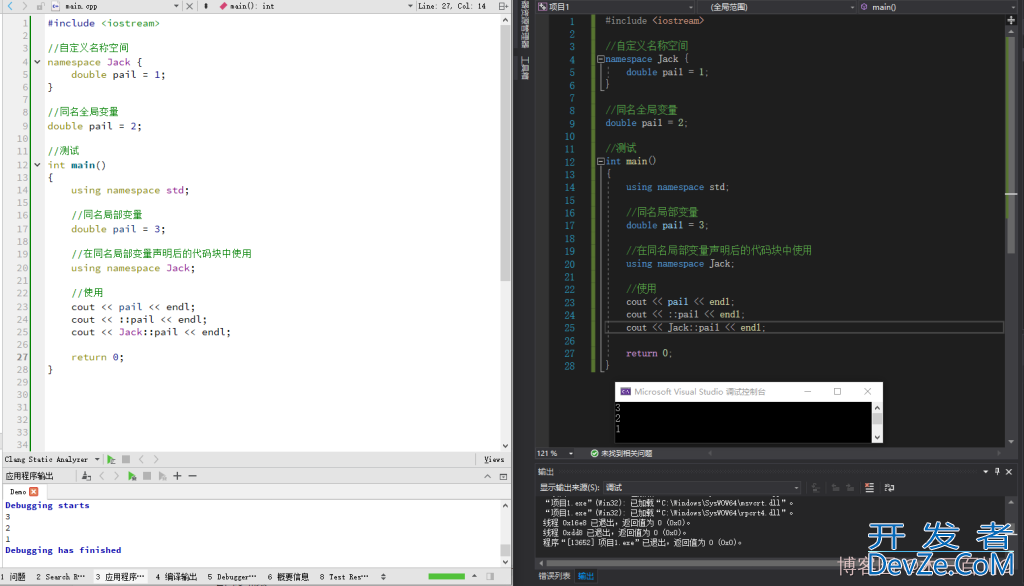The height and width of the screenshot is (586, 1024).
Task: Open the 5 Debugger console pane
Action: point(232,576)
